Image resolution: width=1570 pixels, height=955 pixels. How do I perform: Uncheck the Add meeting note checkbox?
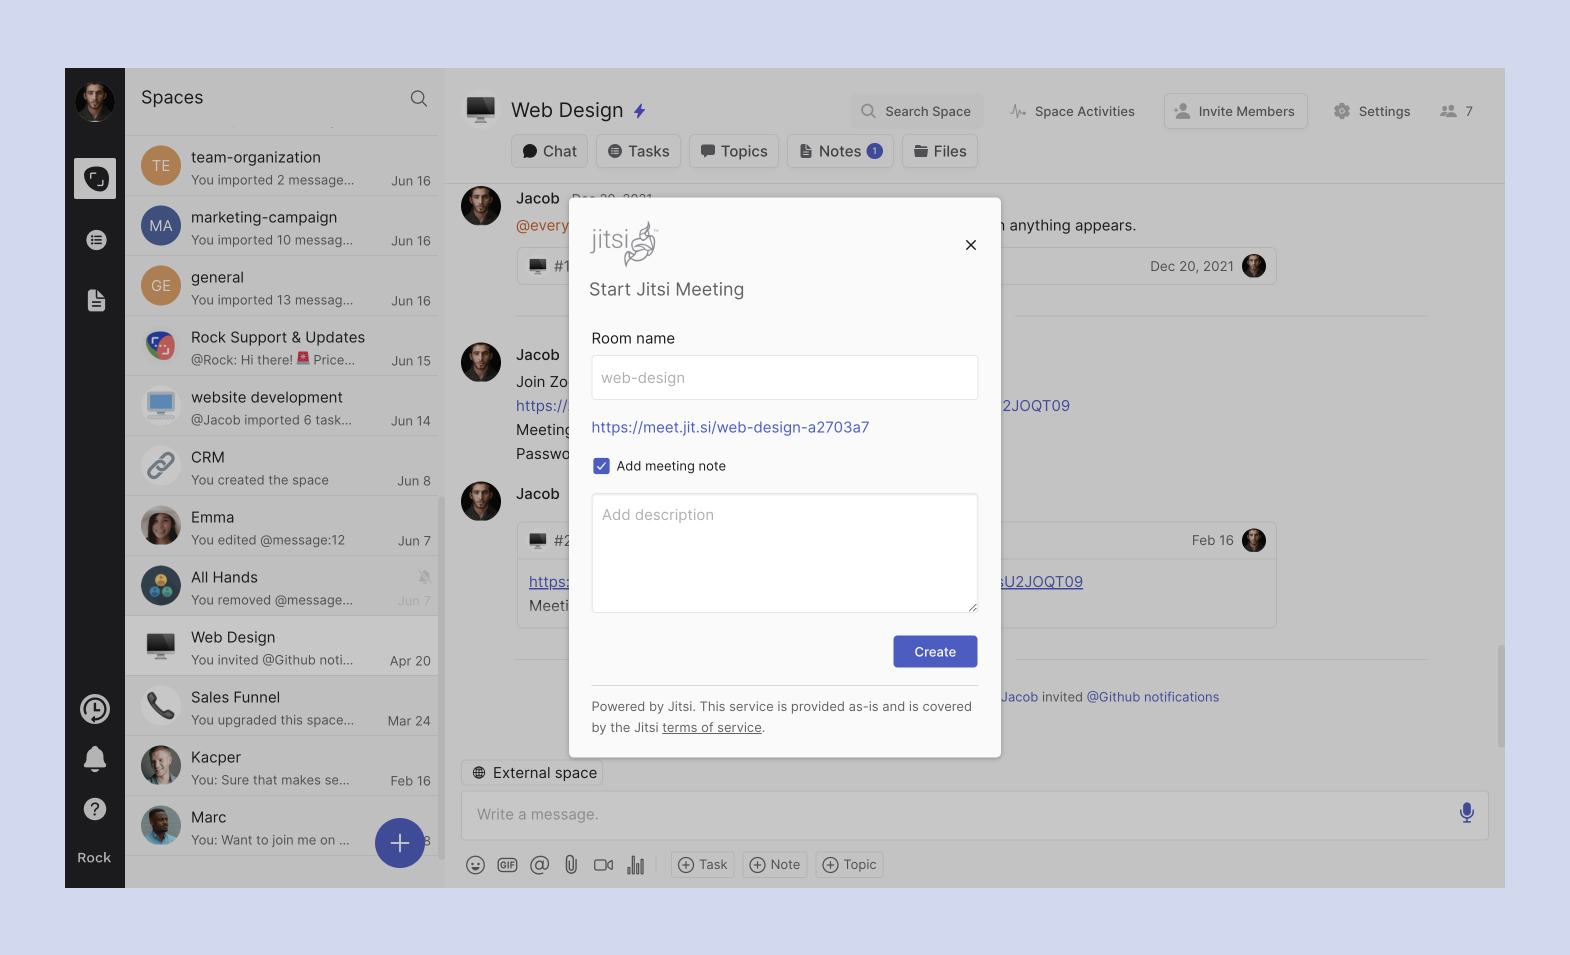click(x=601, y=466)
